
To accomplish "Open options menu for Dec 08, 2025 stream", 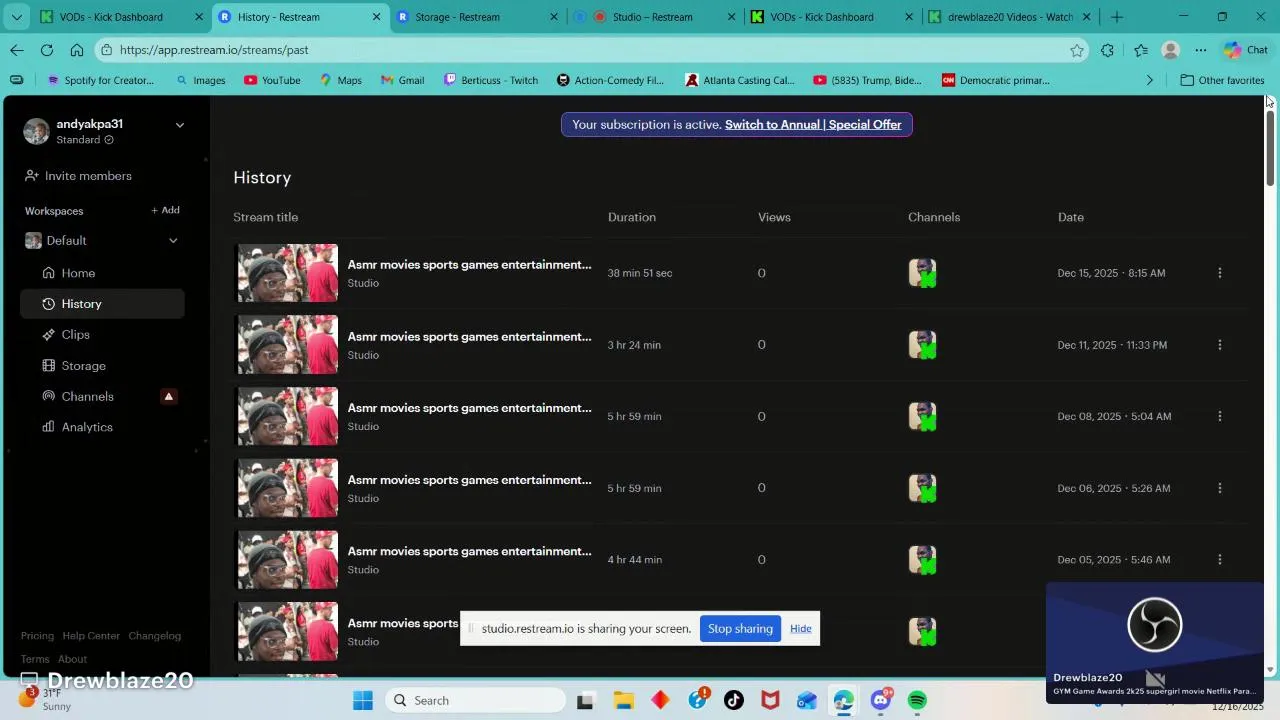I will click(1219, 416).
